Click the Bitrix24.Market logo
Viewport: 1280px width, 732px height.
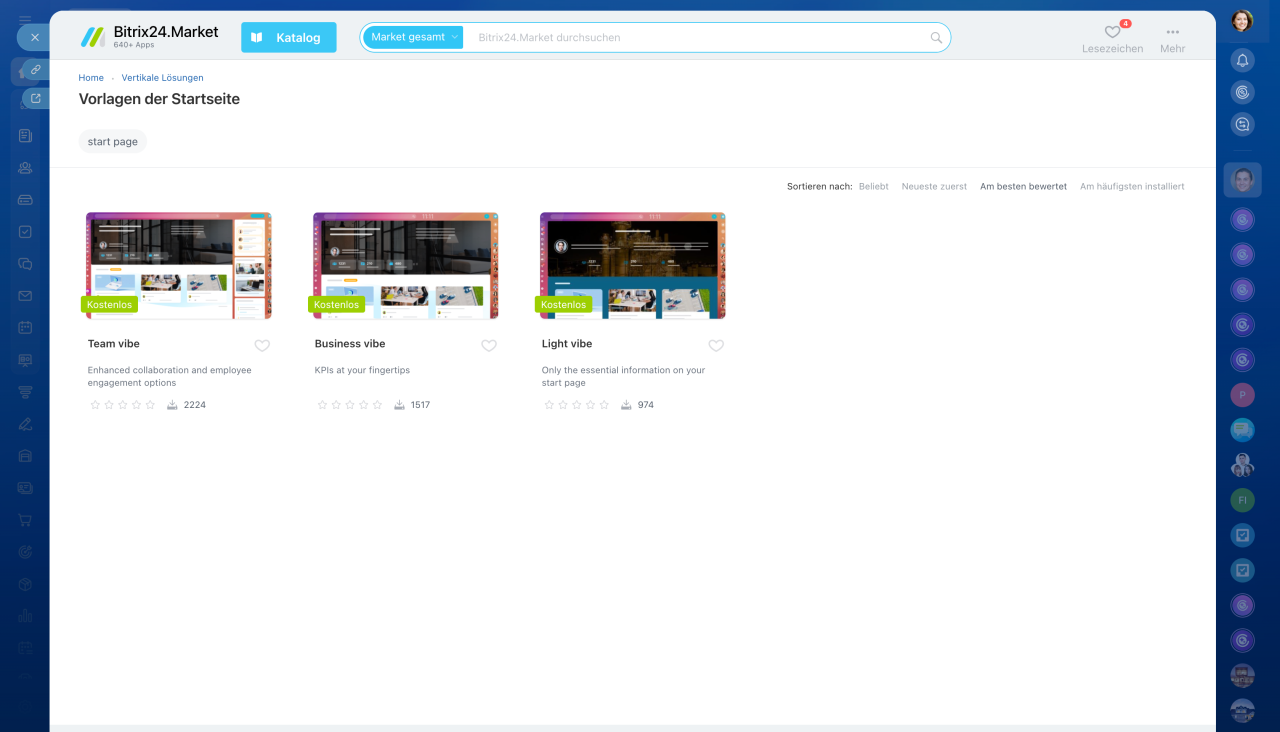point(150,37)
